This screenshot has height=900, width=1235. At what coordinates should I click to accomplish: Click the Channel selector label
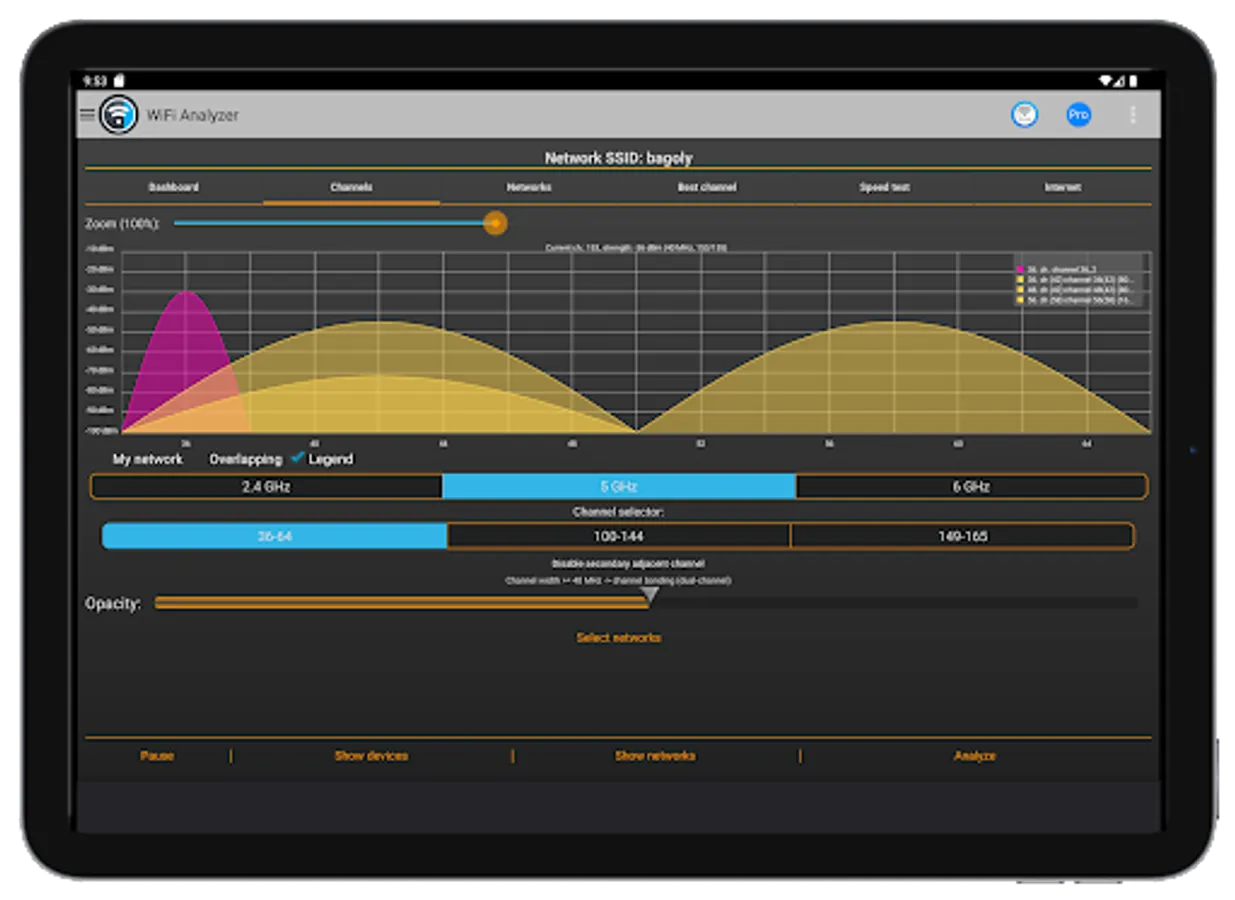tap(618, 512)
